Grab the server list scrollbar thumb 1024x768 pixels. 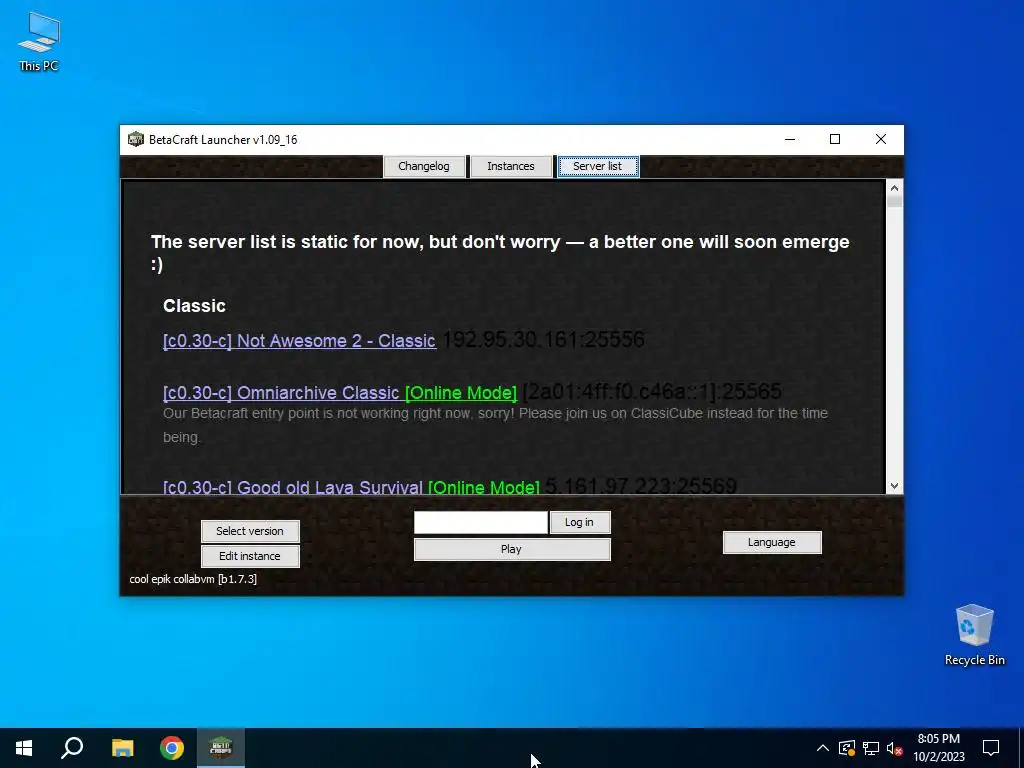895,201
